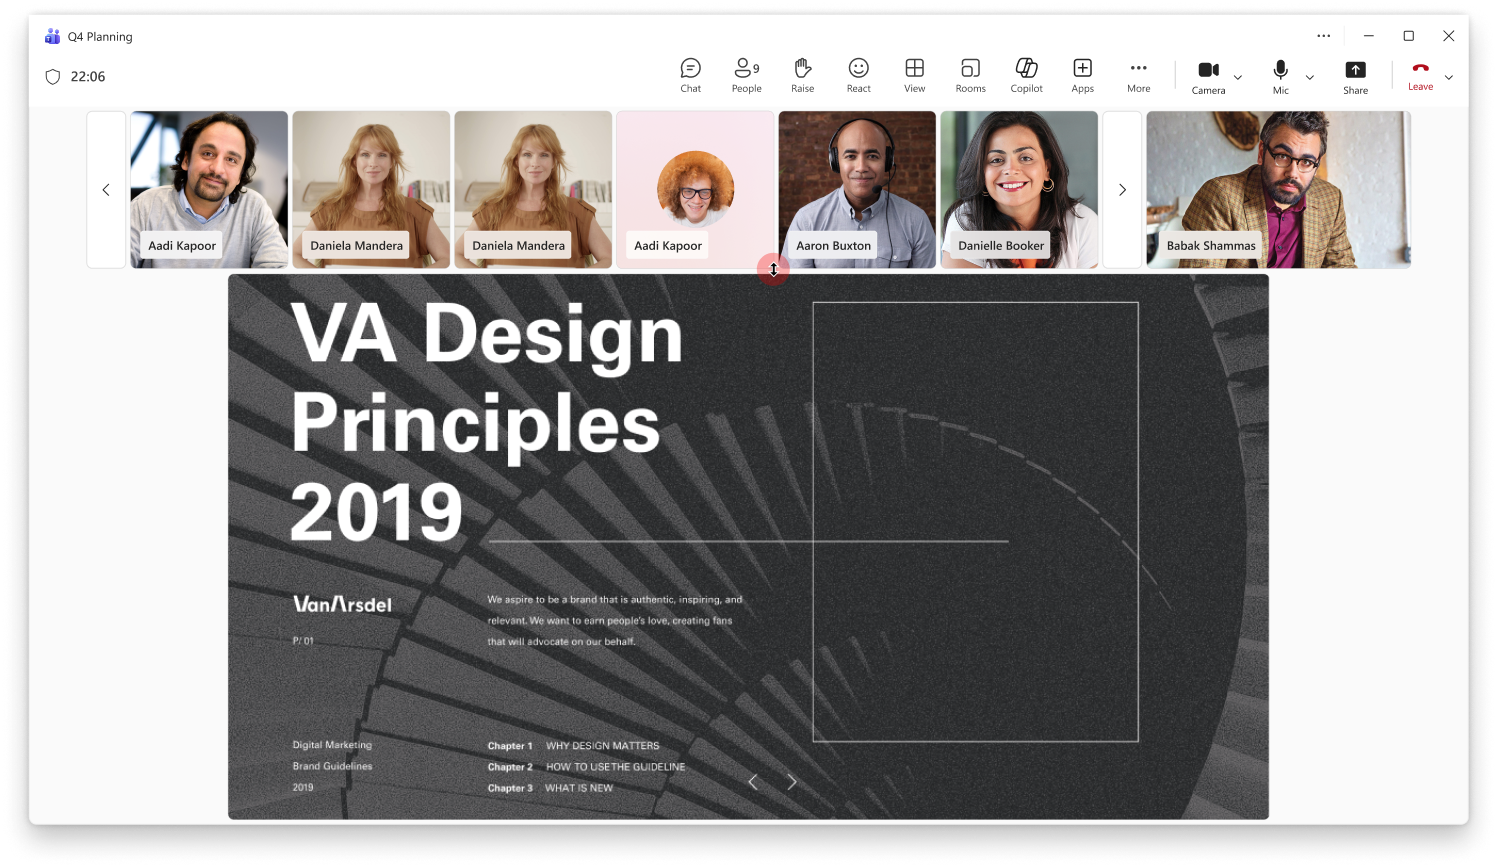The width and height of the screenshot is (1498, 868).
Task: Leave the meeting
Action: 1420,75
